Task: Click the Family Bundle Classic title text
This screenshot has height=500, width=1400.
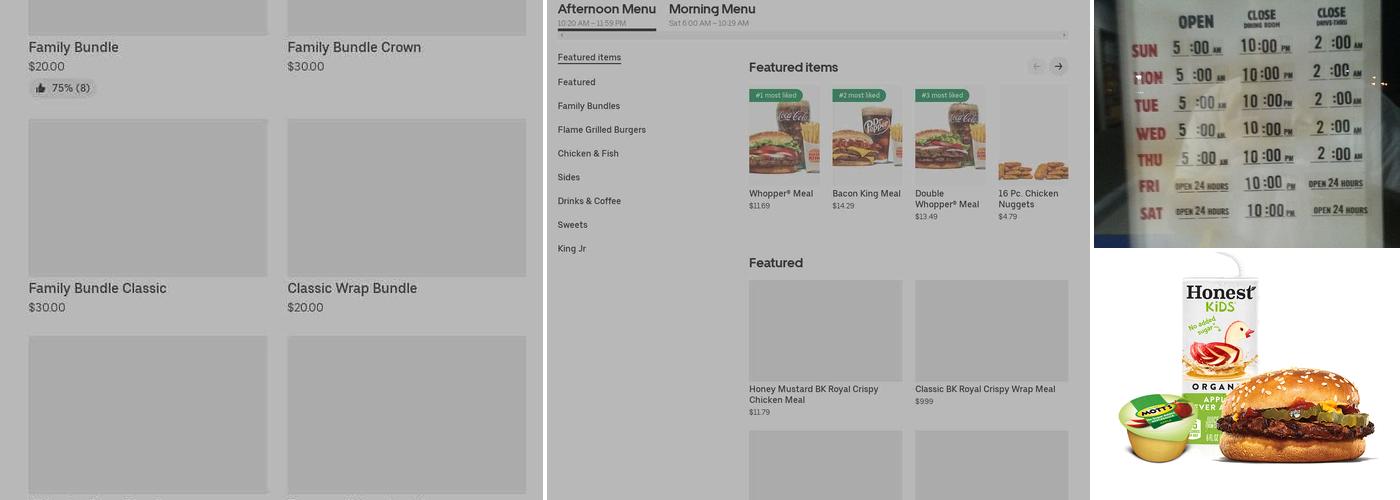Action: (x=97, y=288)
